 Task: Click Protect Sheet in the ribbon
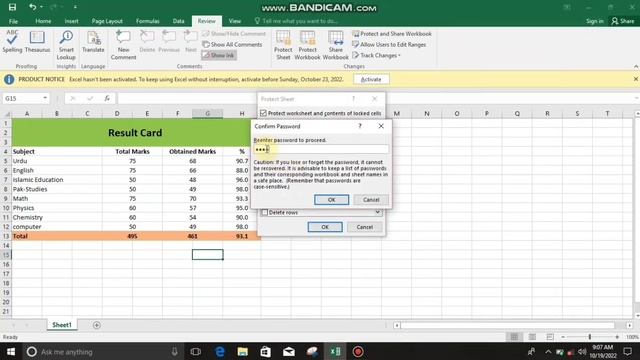click(x=283, y=45)
